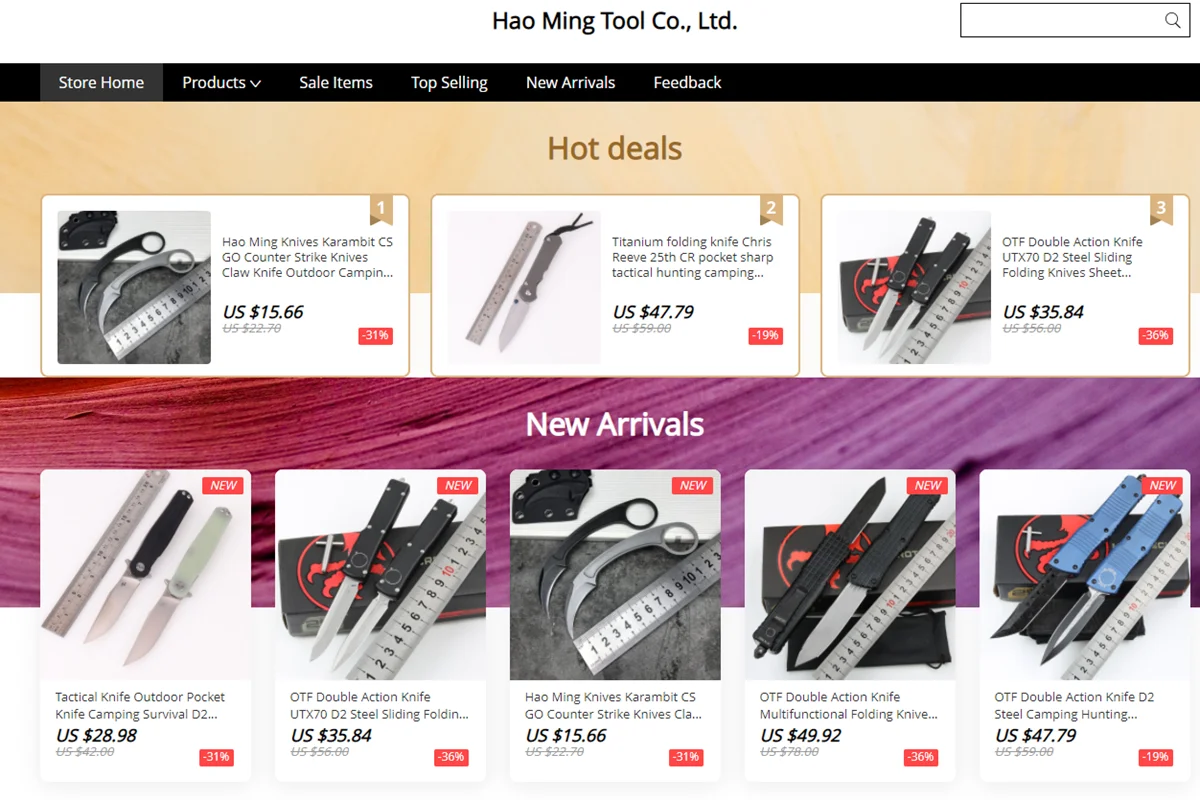The width and height of the screenshot is (1200, 800).
Task: View the New Arrivals nav link
Action: 570,82
